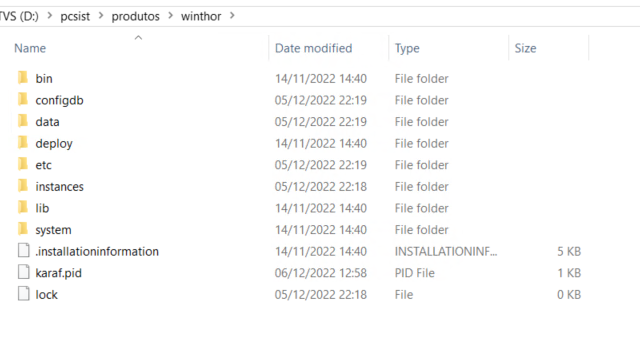Select the deploy folder icon
640x360 pixels.
[x=23, y=142]
